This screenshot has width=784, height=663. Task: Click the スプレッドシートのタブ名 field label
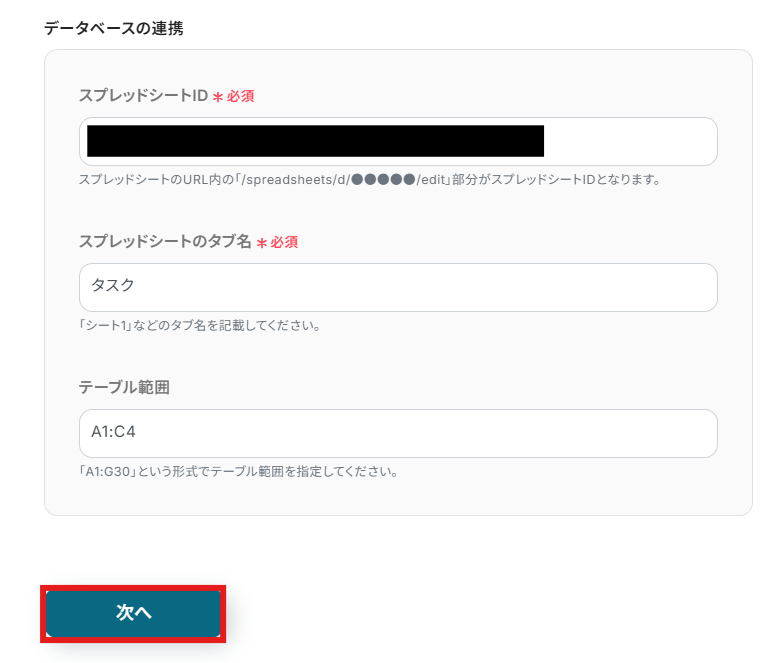coord(165,242)
